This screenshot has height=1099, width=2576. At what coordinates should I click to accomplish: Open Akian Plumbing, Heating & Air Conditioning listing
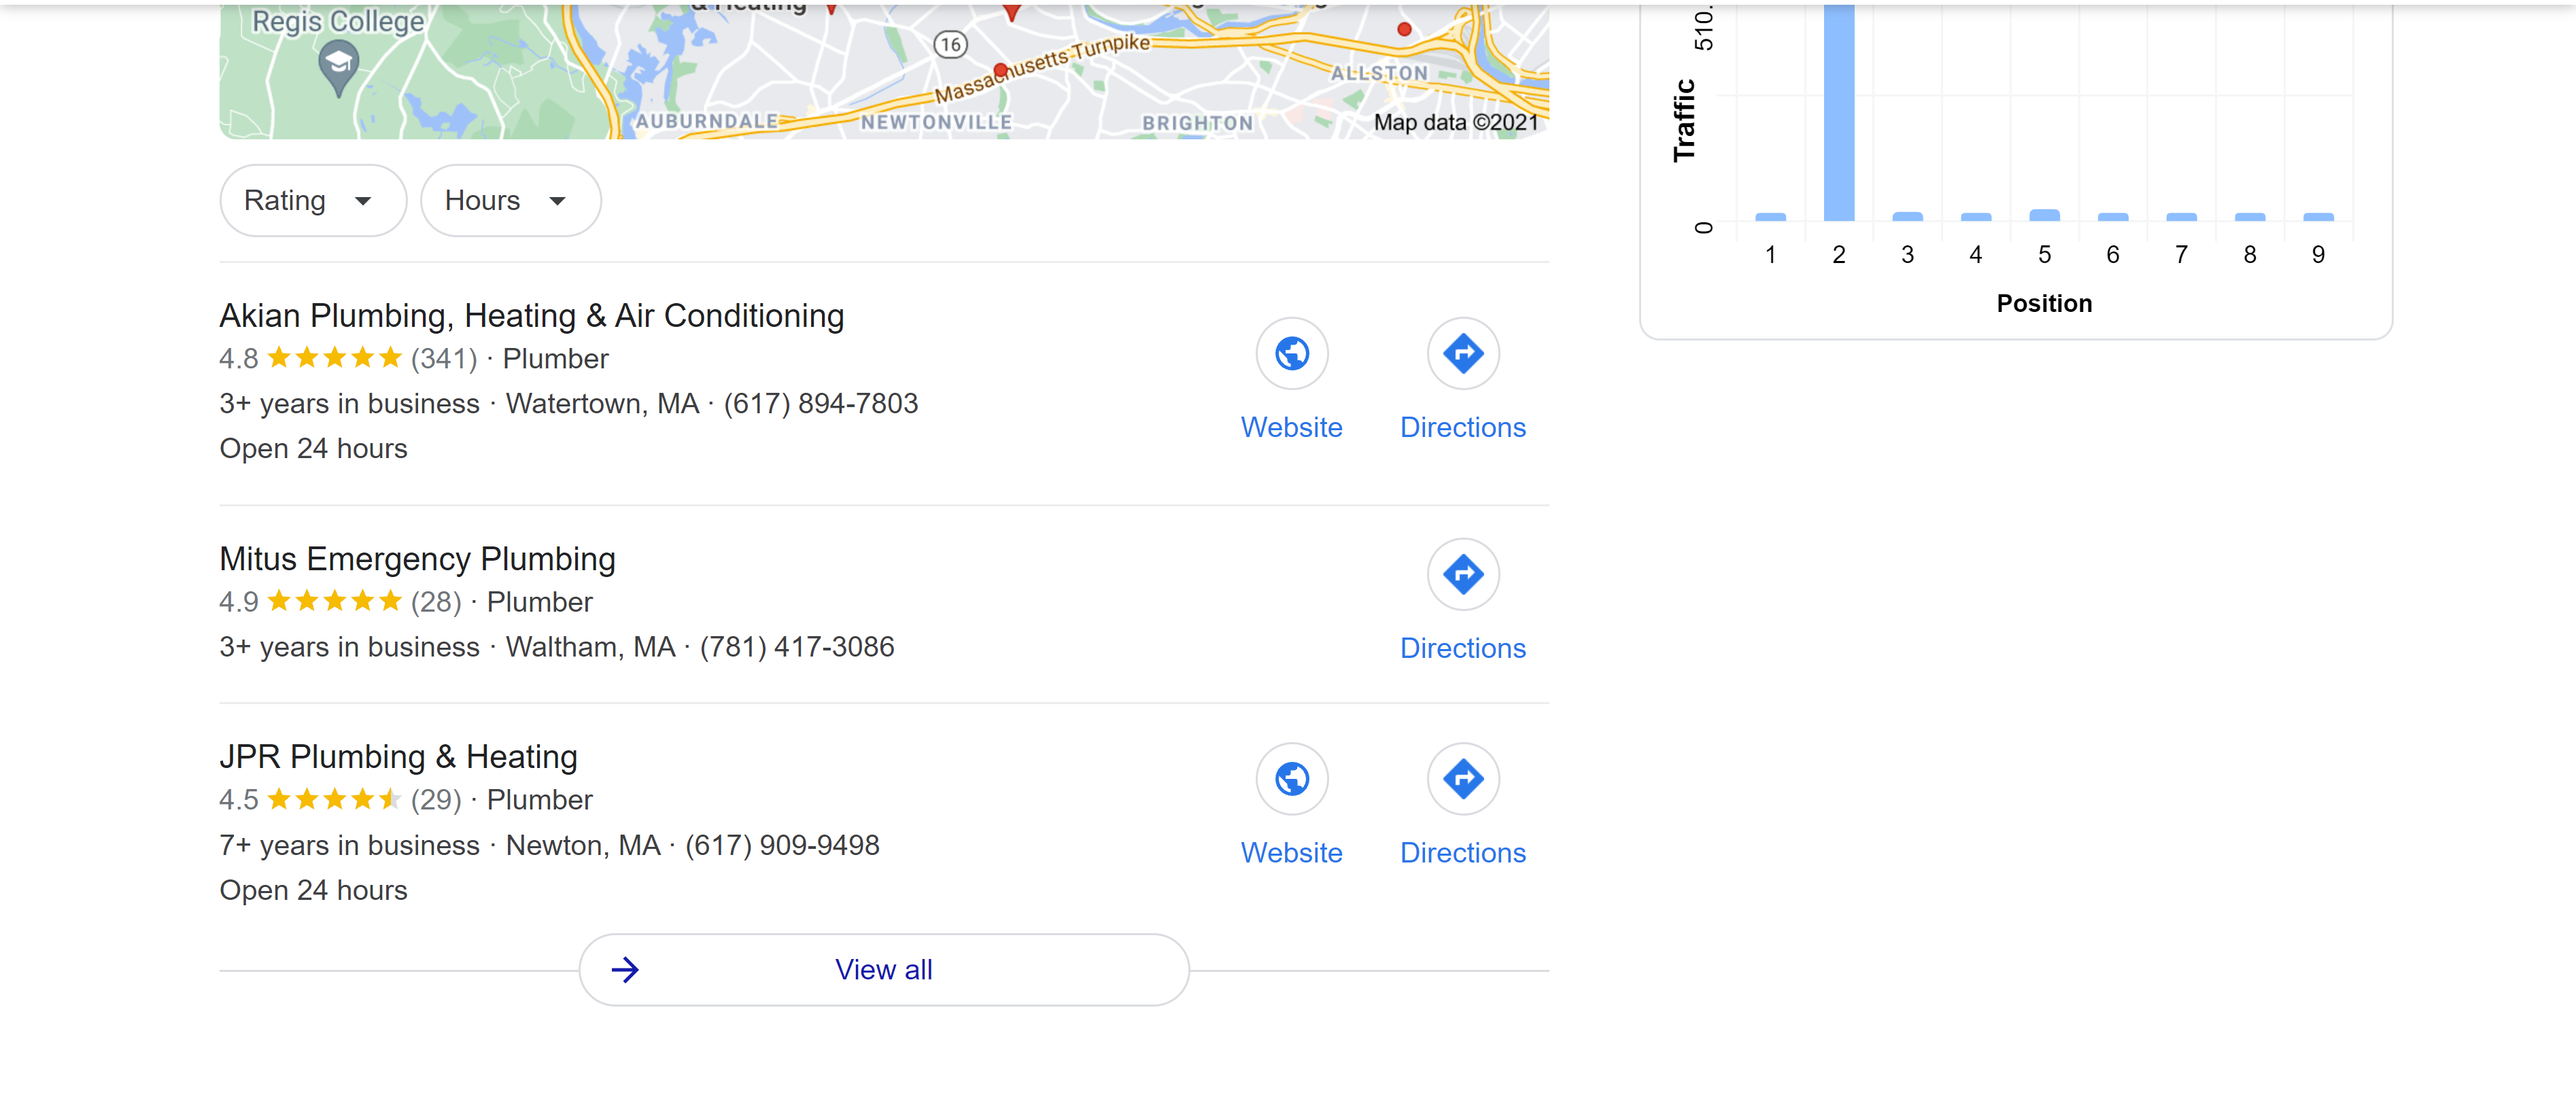click(x=531, y=315)
